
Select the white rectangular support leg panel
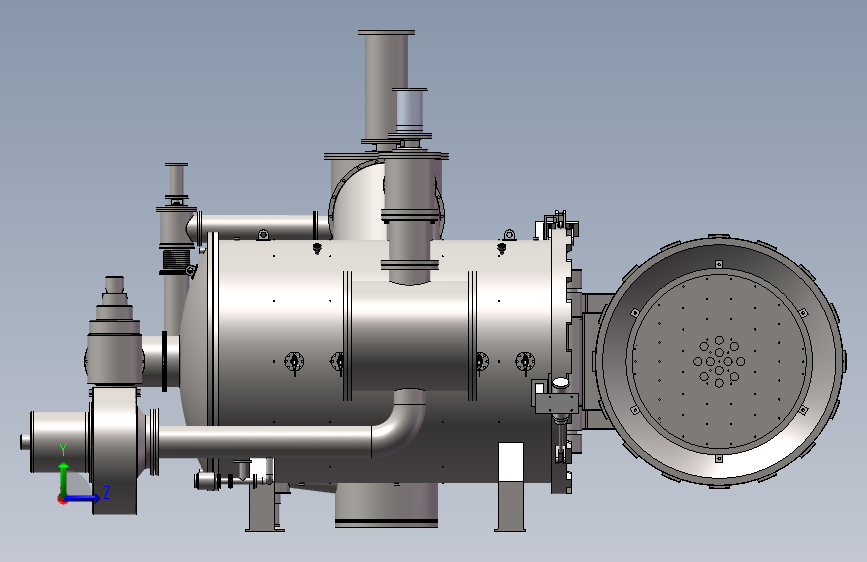click(x=511, y=461)
